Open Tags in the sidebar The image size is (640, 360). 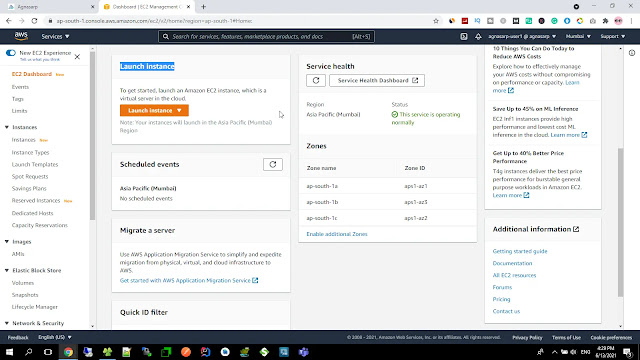click(x=18, y=99)
